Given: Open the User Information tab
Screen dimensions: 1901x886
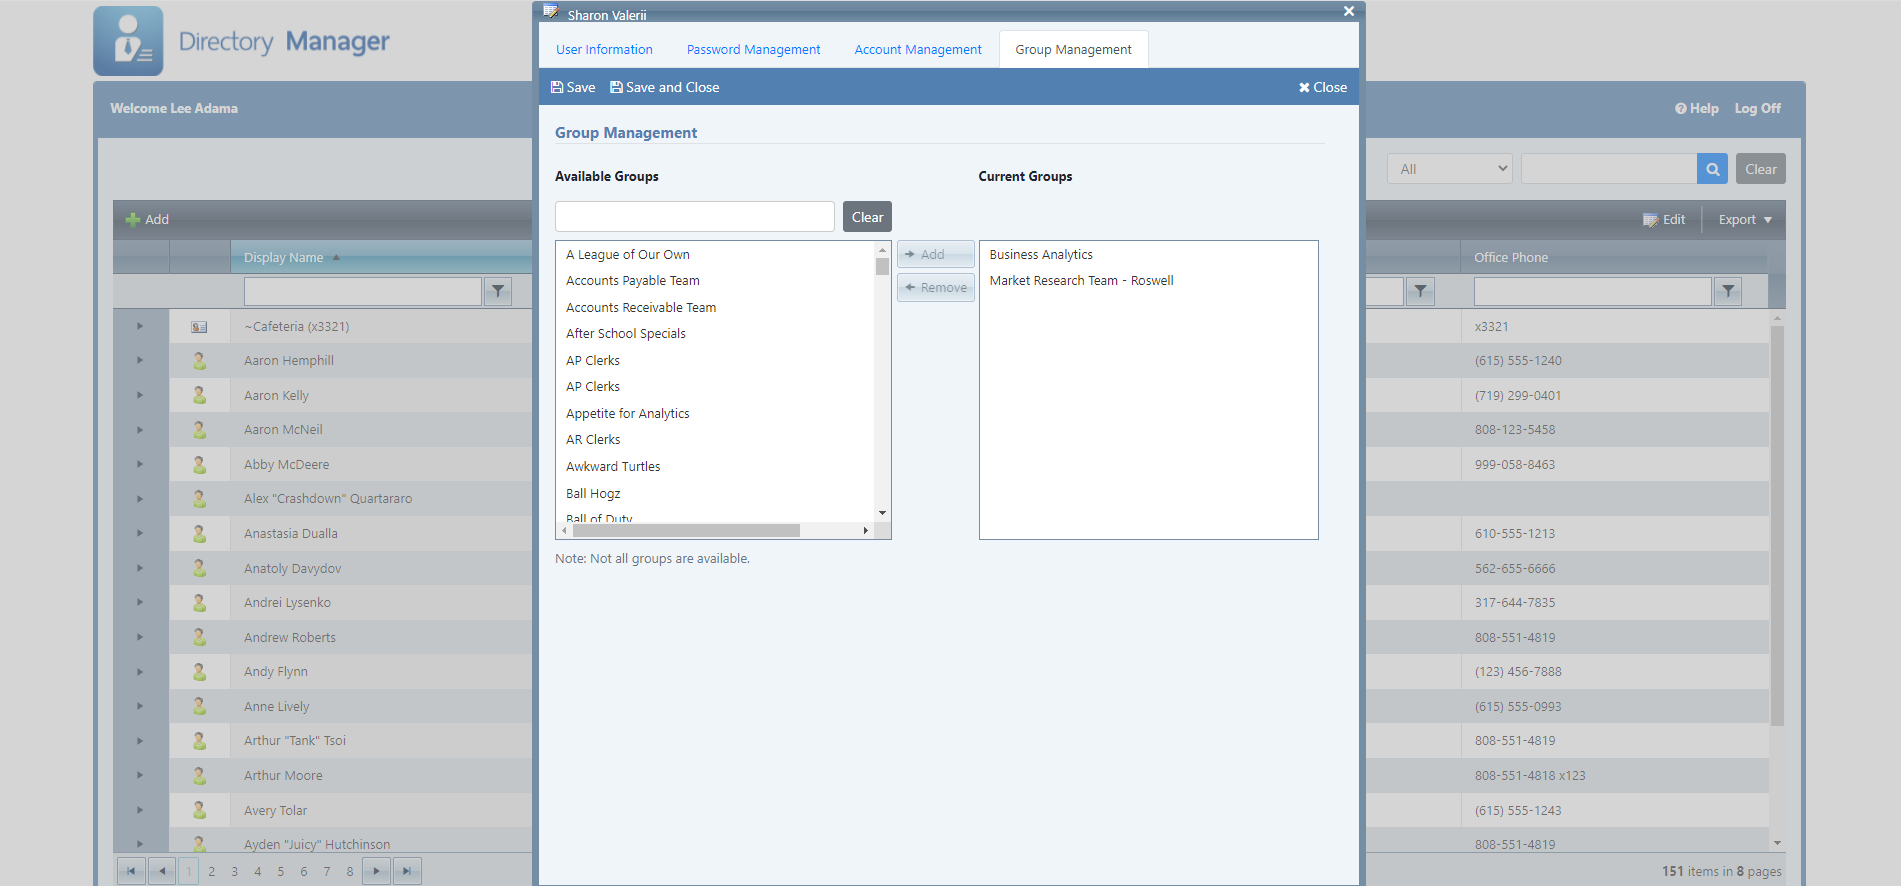Looking at the screenshot, I should [x=604, y=49].
